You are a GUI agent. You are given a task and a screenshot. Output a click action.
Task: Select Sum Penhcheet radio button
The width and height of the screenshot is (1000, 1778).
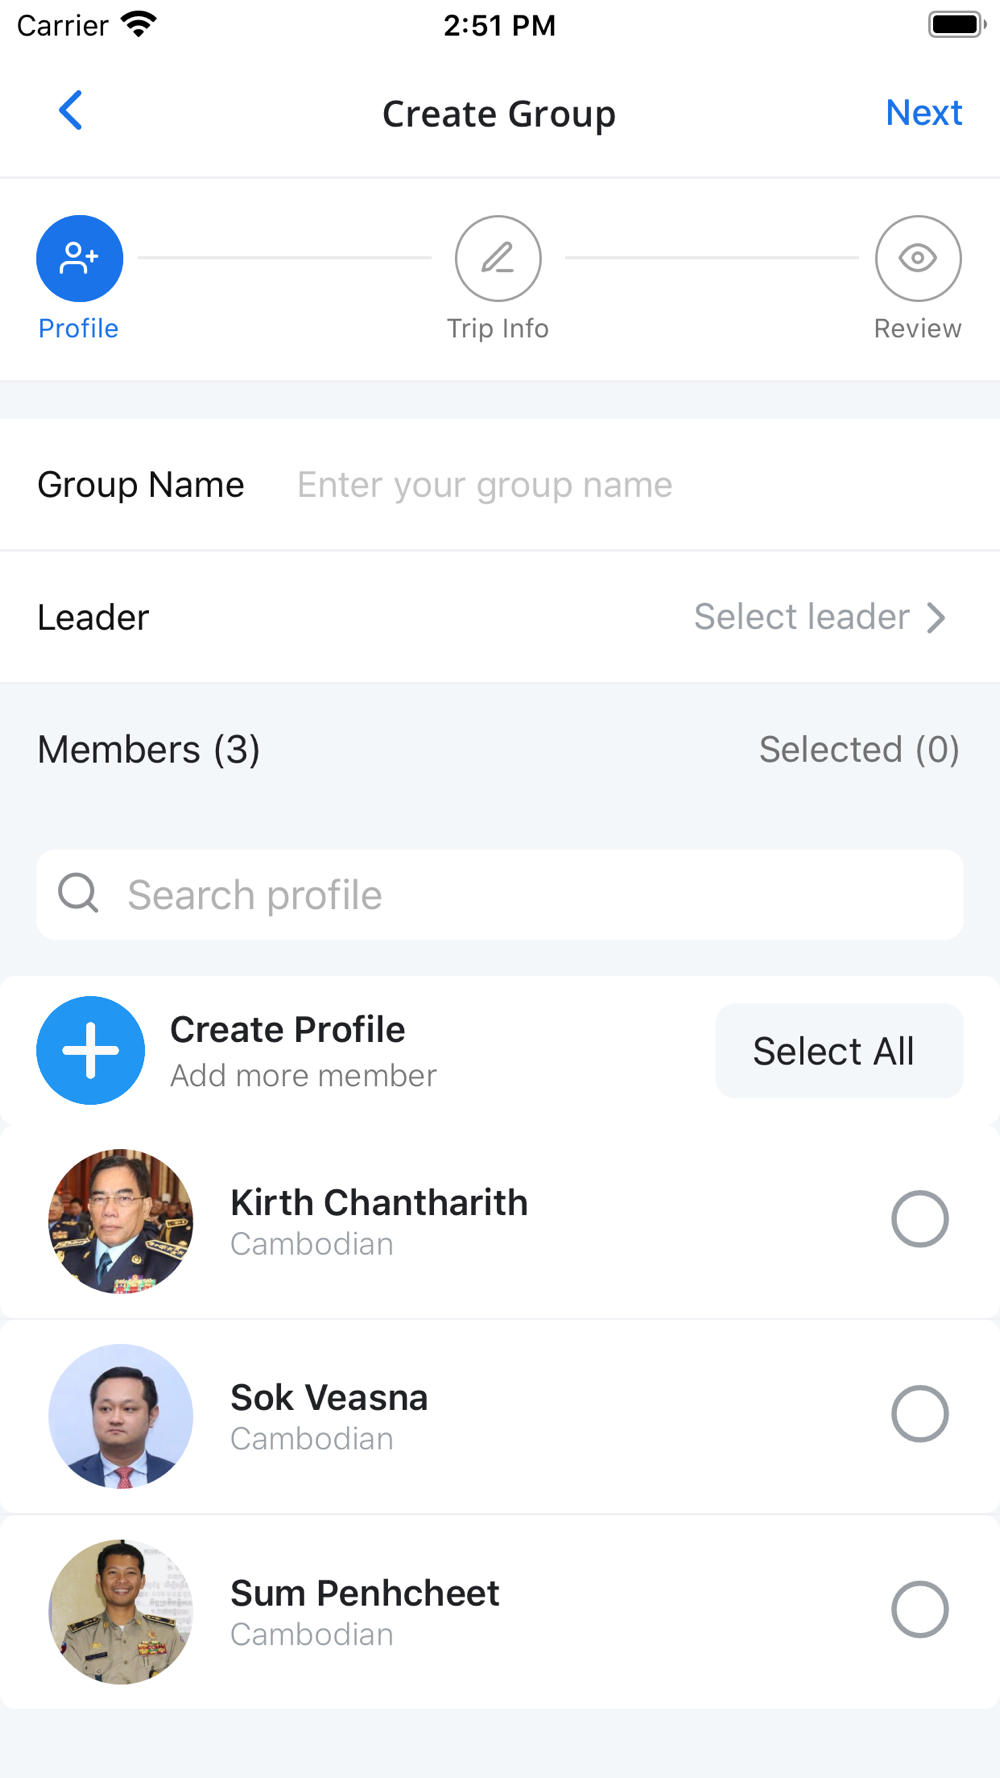pyautogui.click(x=920, y=1609)
